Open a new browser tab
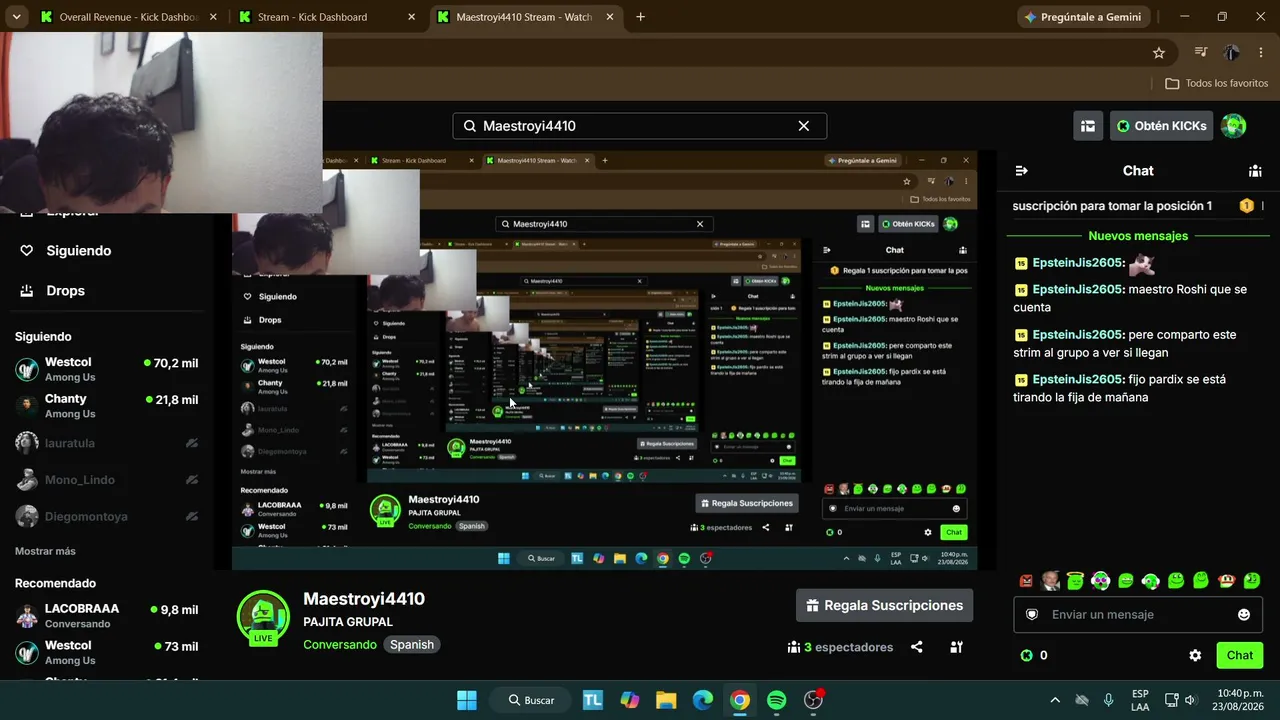This screenshot has width=1280, height=720. point(640,17)
